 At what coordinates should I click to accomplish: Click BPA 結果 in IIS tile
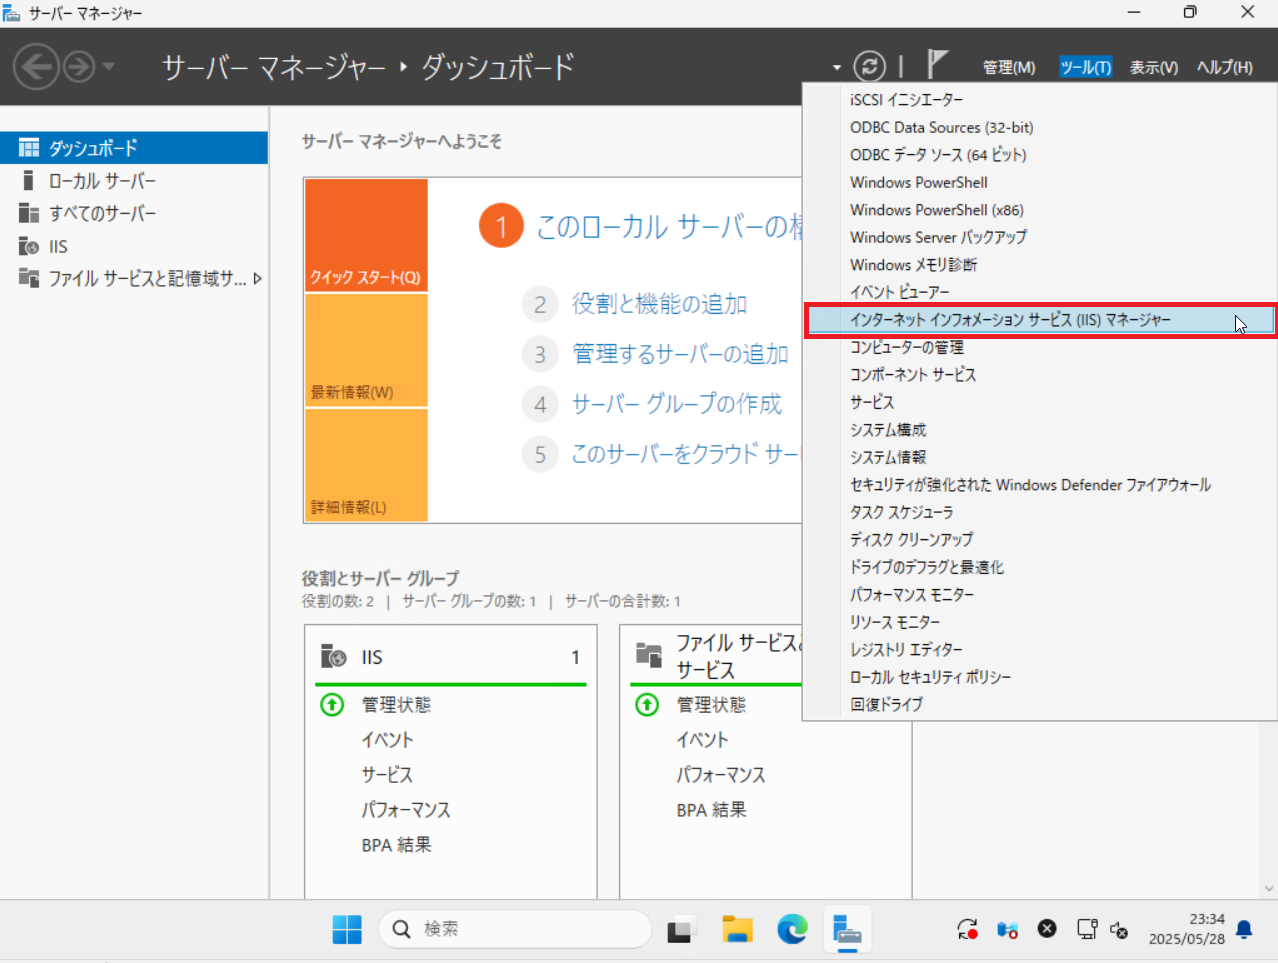396,845
